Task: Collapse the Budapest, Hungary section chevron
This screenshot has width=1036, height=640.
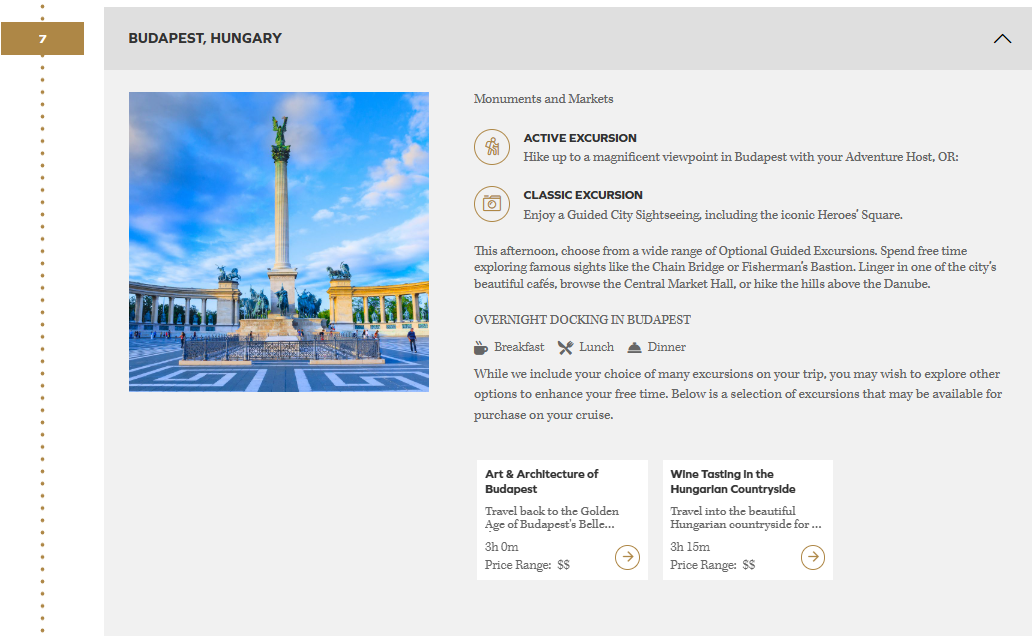Action: coord(1002,39)
